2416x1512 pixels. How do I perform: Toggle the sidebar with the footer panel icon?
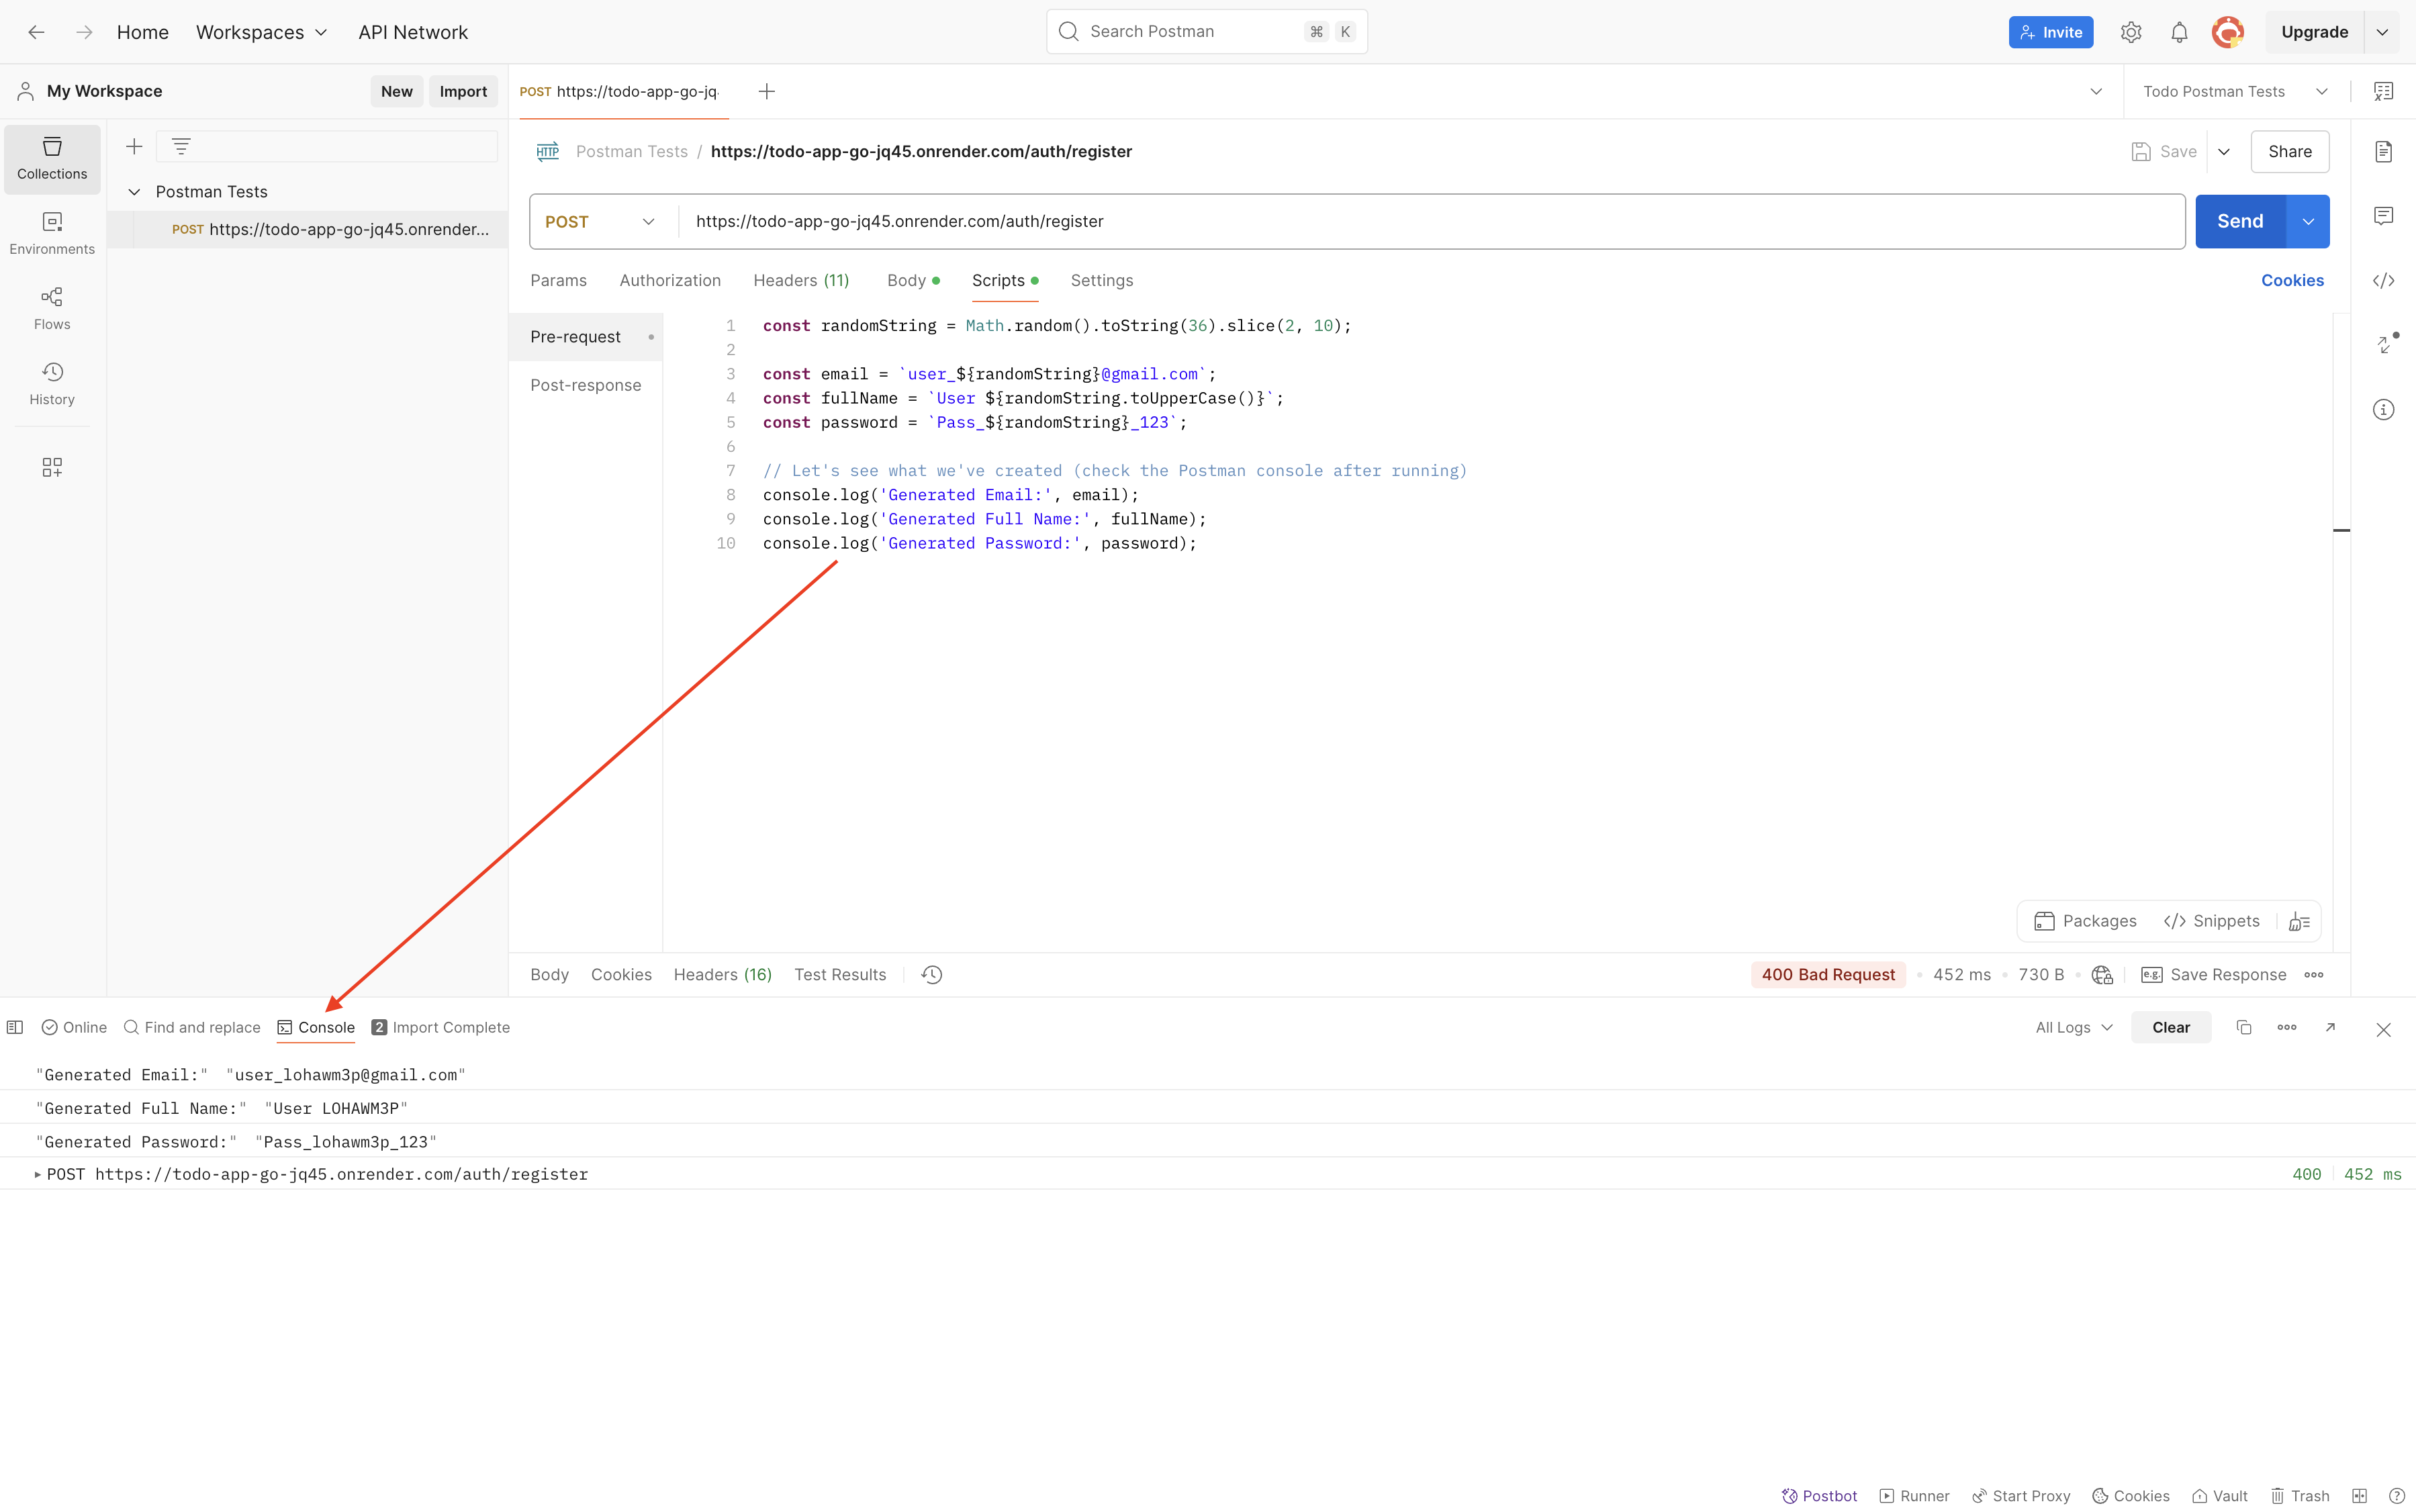pos(15,1028)
